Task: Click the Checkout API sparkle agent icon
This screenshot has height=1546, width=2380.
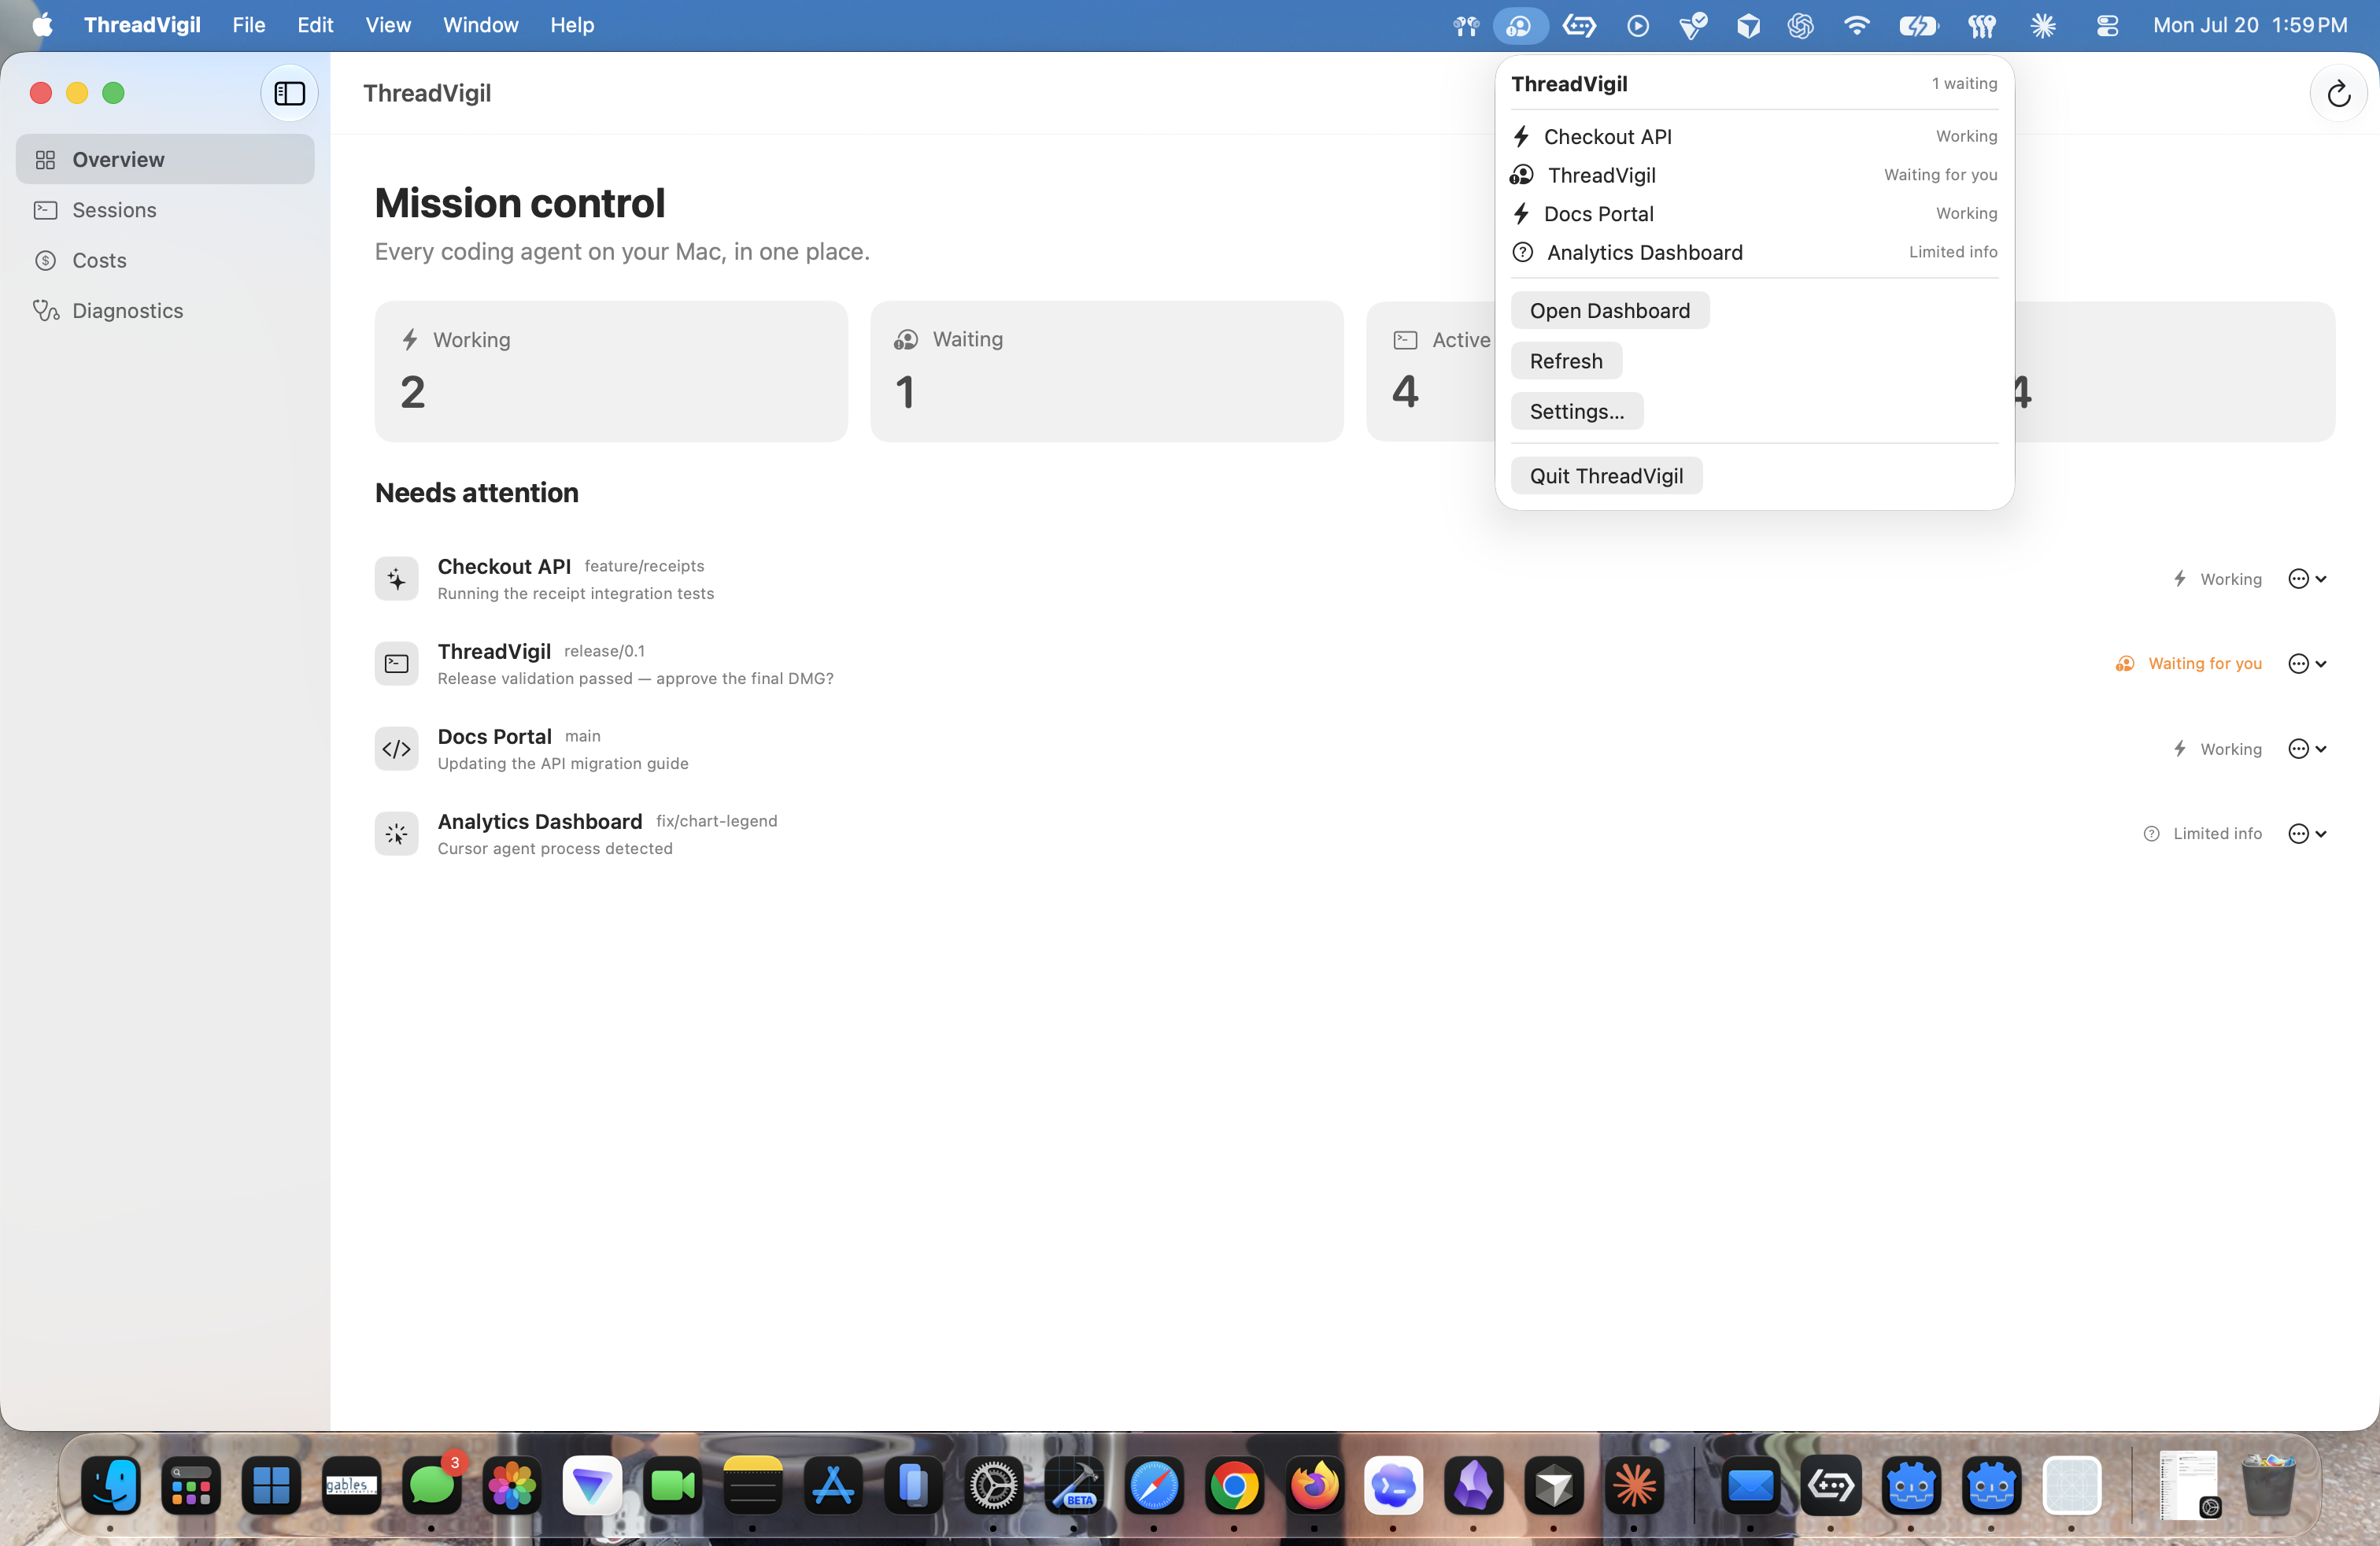Action: [396, 579]
